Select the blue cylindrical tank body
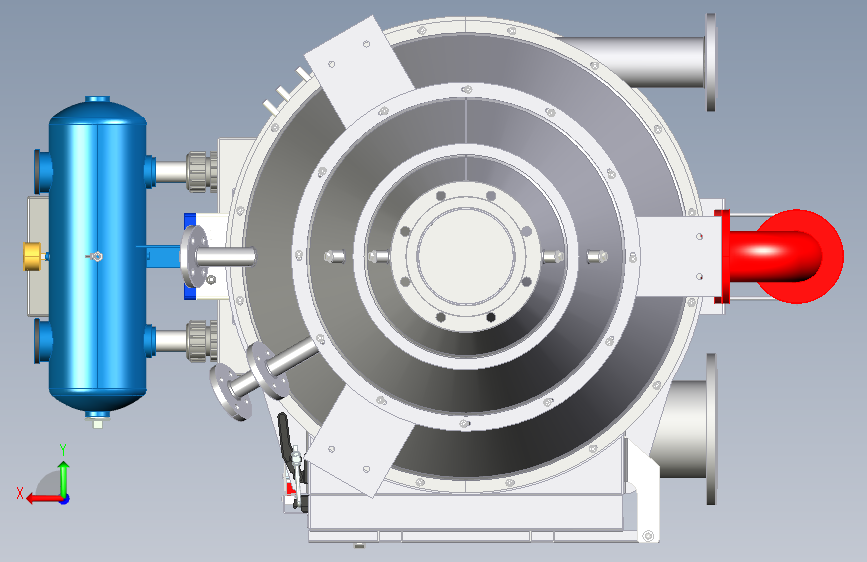Image resolution: width=867 pixels, height=562 pixels. click(x=98, y=256)
